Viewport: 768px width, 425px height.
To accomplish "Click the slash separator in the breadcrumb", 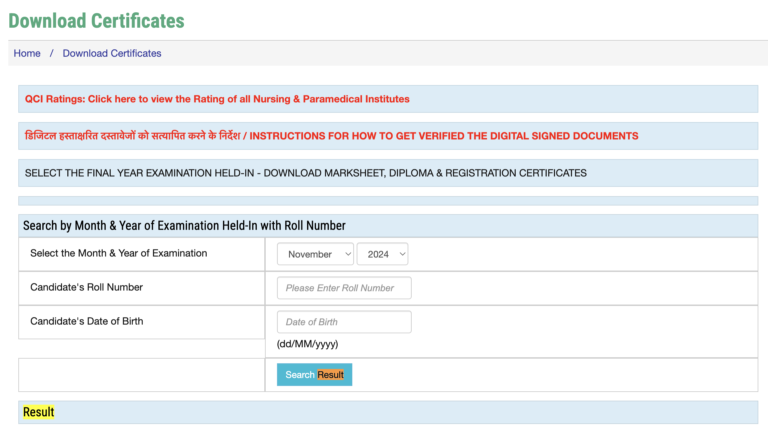I will [51, 53].
